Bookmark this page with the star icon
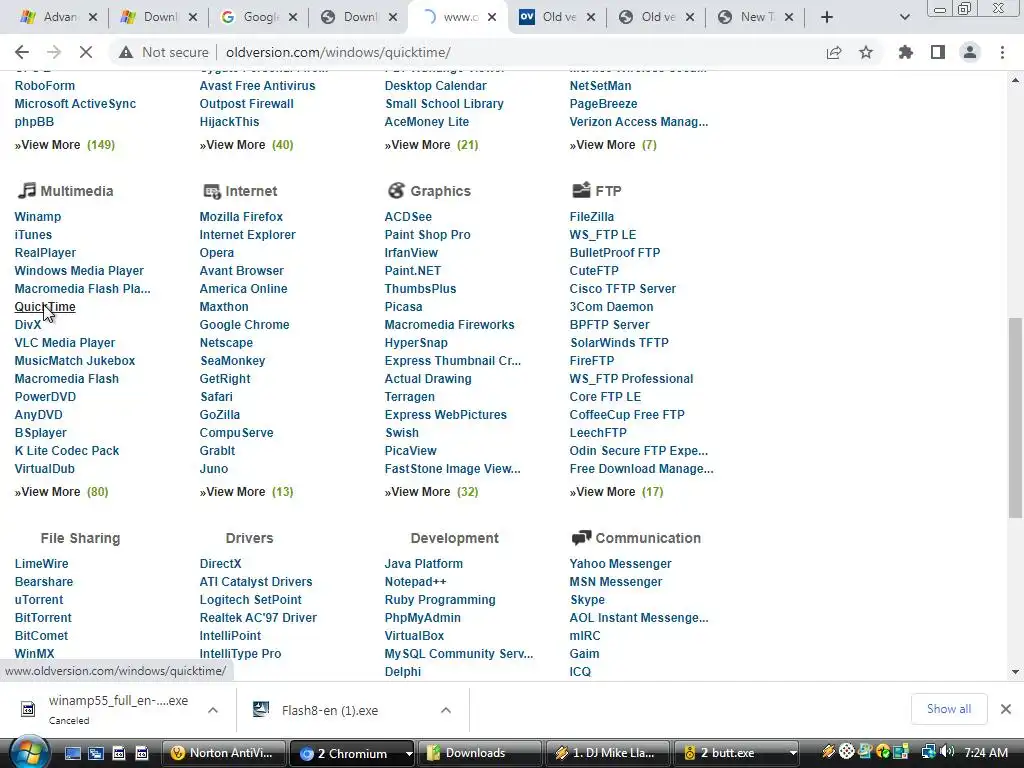 point(866,52)
